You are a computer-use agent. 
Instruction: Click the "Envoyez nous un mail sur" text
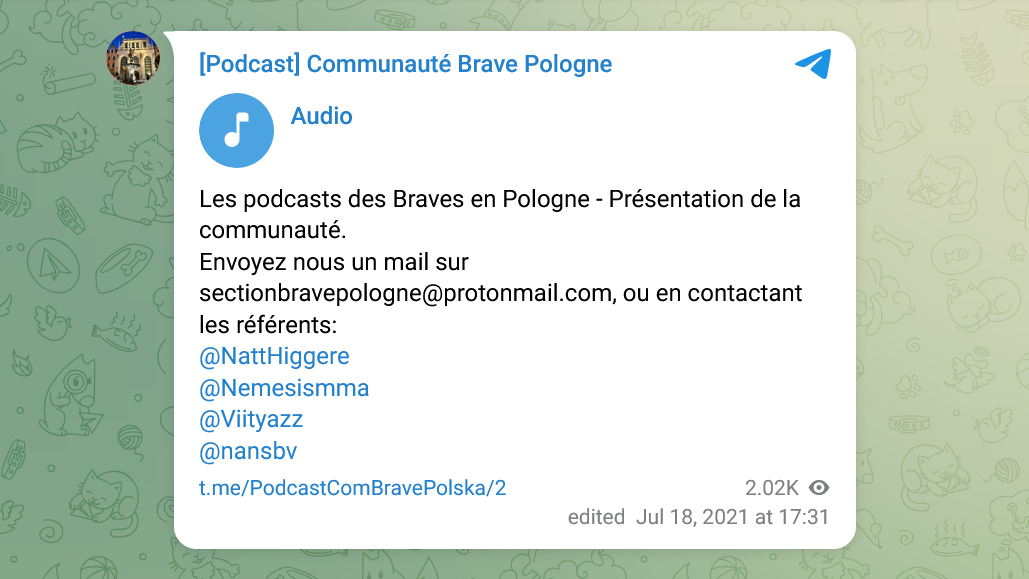point(334,262)
